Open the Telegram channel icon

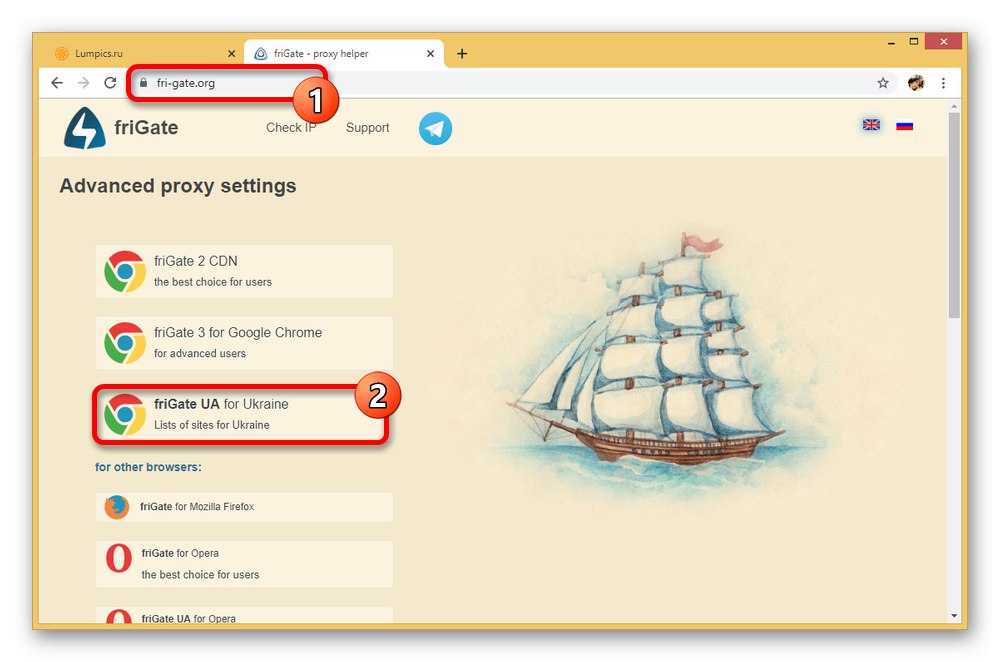[436, 128]
